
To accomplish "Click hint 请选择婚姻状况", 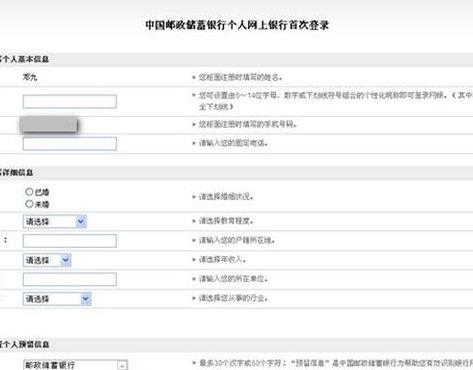I will coord(226,197).
